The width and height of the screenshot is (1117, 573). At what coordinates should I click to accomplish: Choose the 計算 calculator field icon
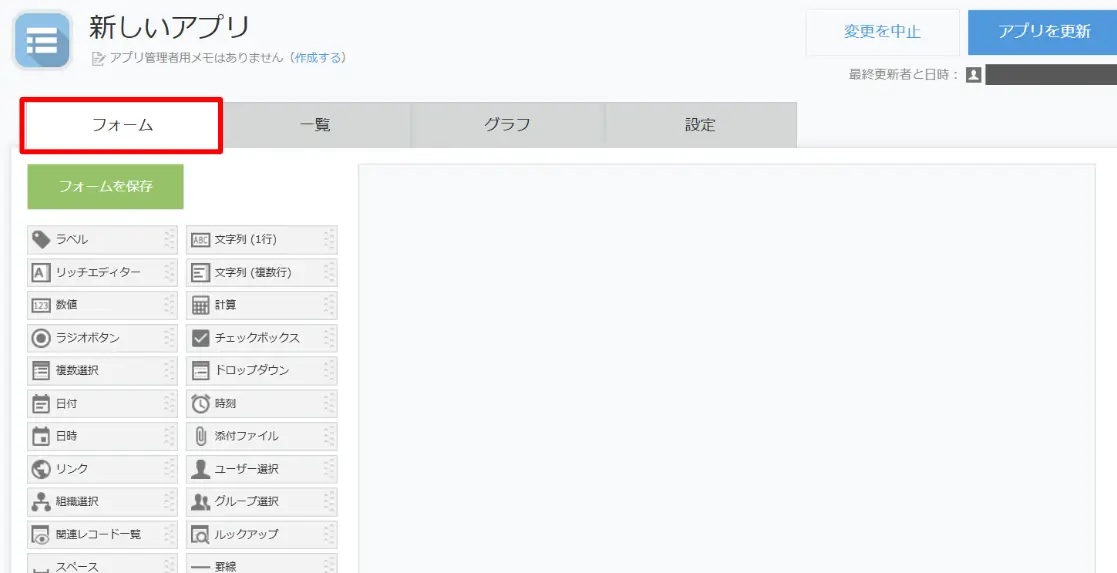[x=200, y=305]
